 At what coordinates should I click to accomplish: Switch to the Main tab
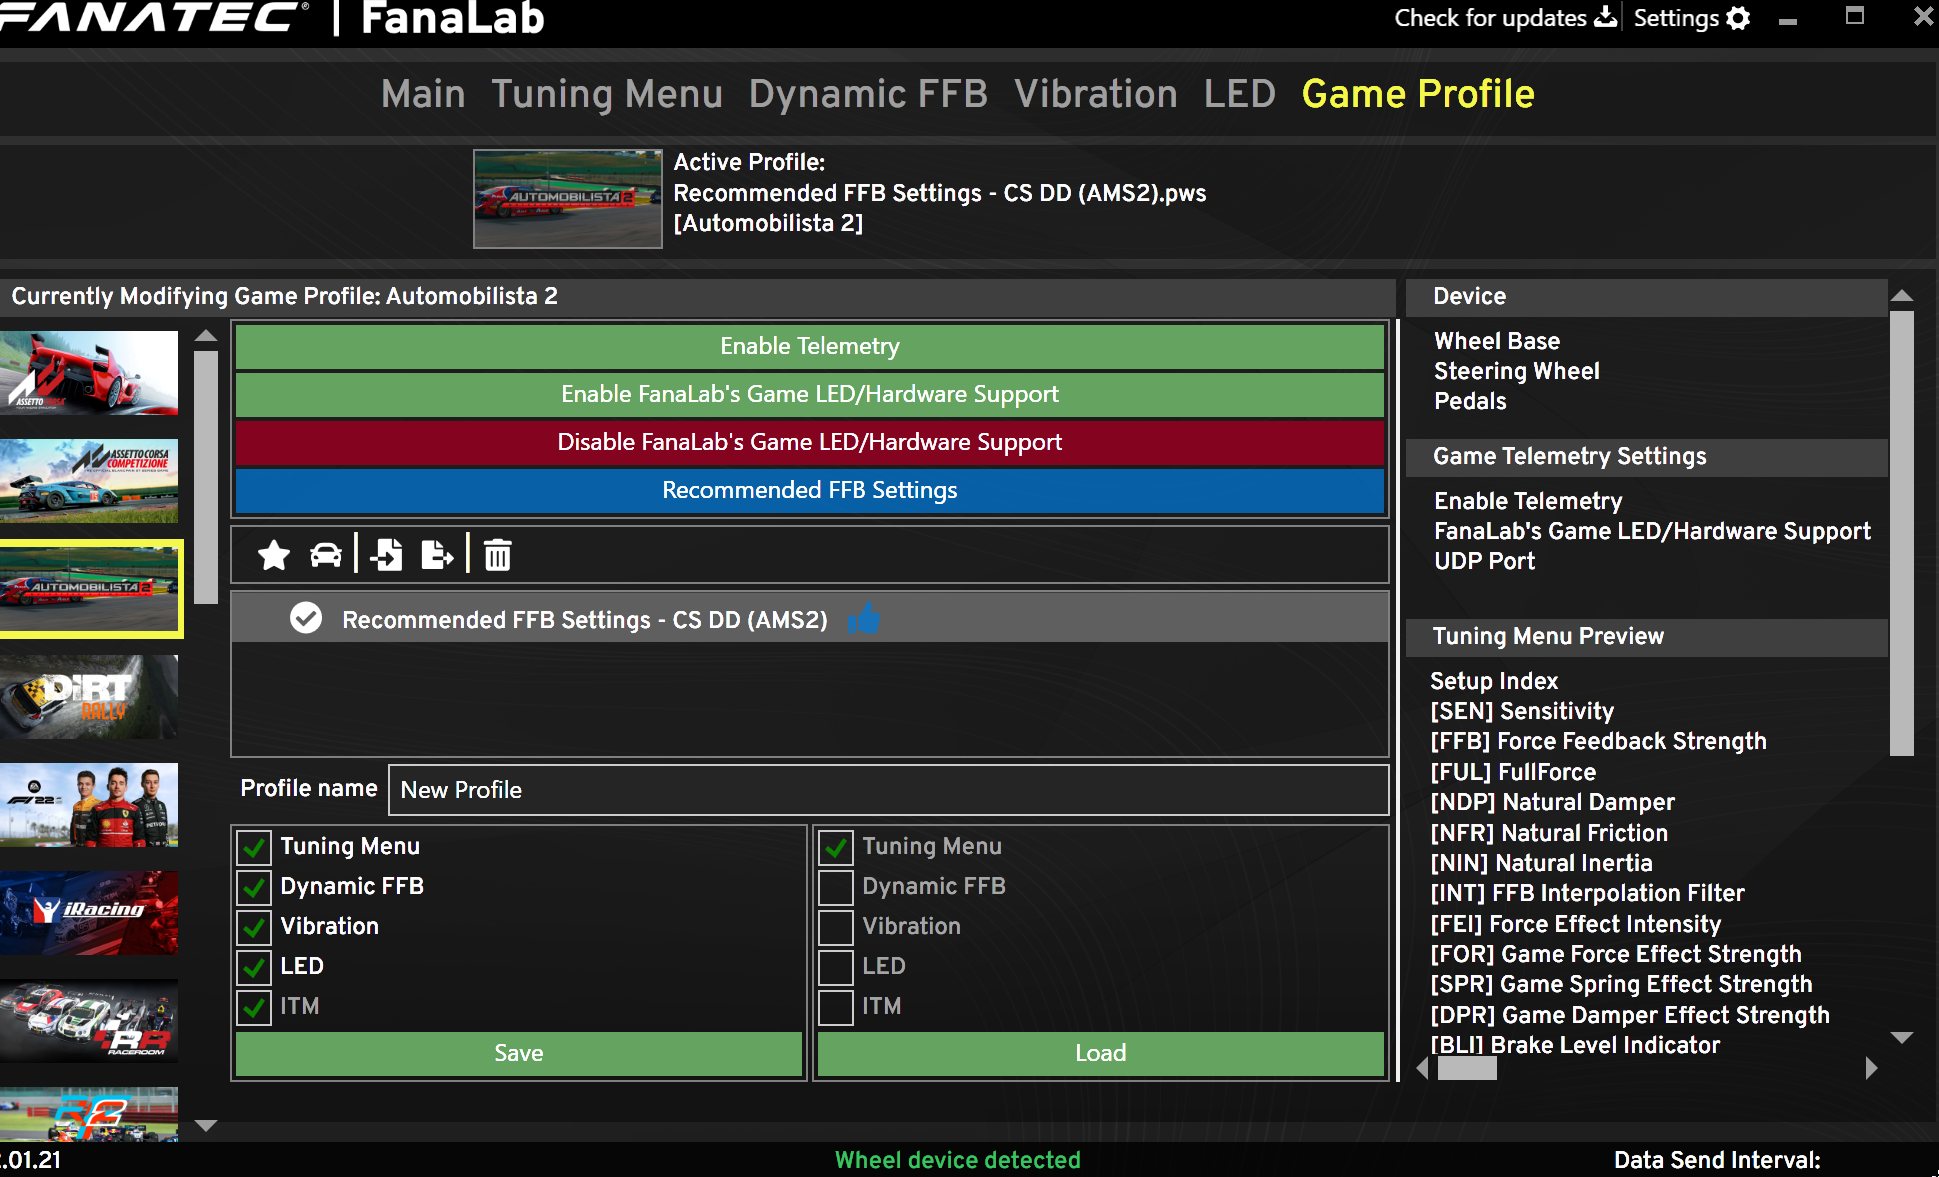coord(423,94)
